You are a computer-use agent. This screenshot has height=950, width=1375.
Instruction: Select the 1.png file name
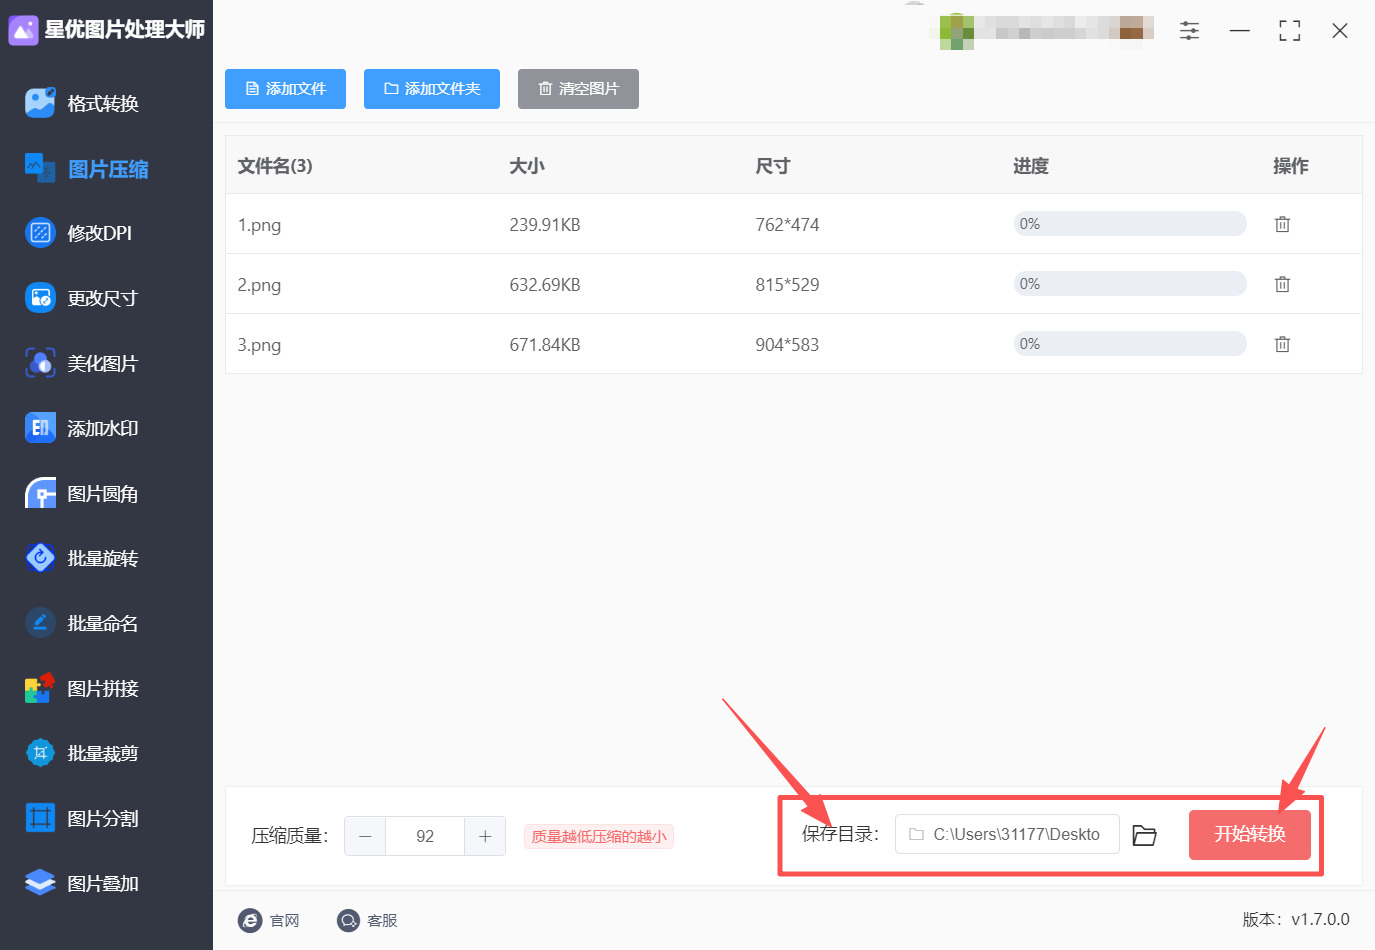click(x=259, y=225)
